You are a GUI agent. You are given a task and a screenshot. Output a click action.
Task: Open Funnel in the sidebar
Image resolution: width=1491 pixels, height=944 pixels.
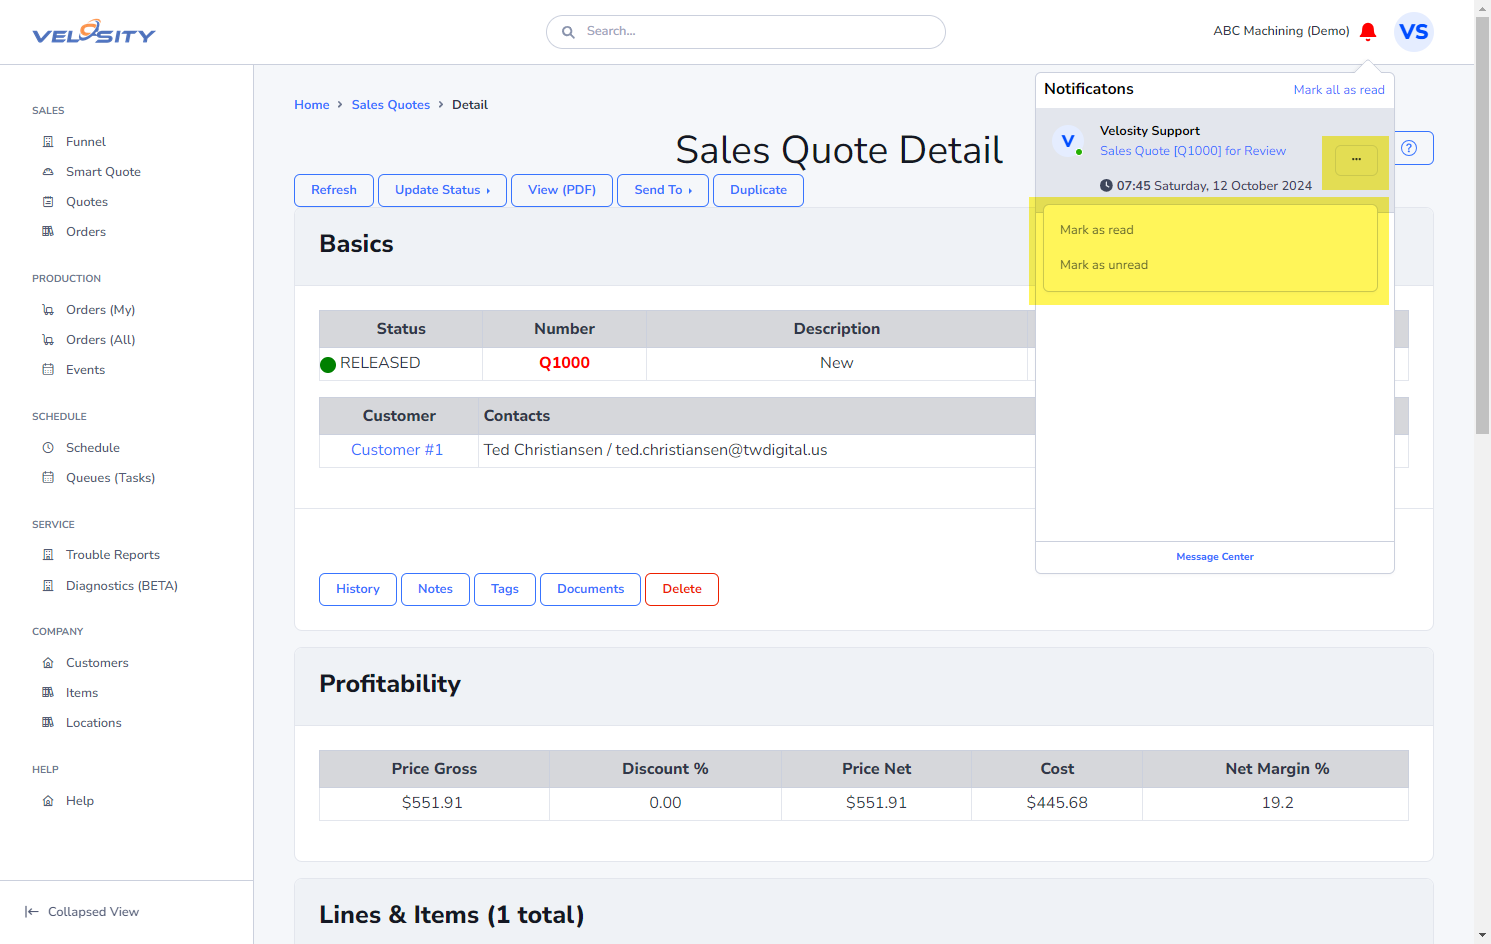[x=86, y=142]
